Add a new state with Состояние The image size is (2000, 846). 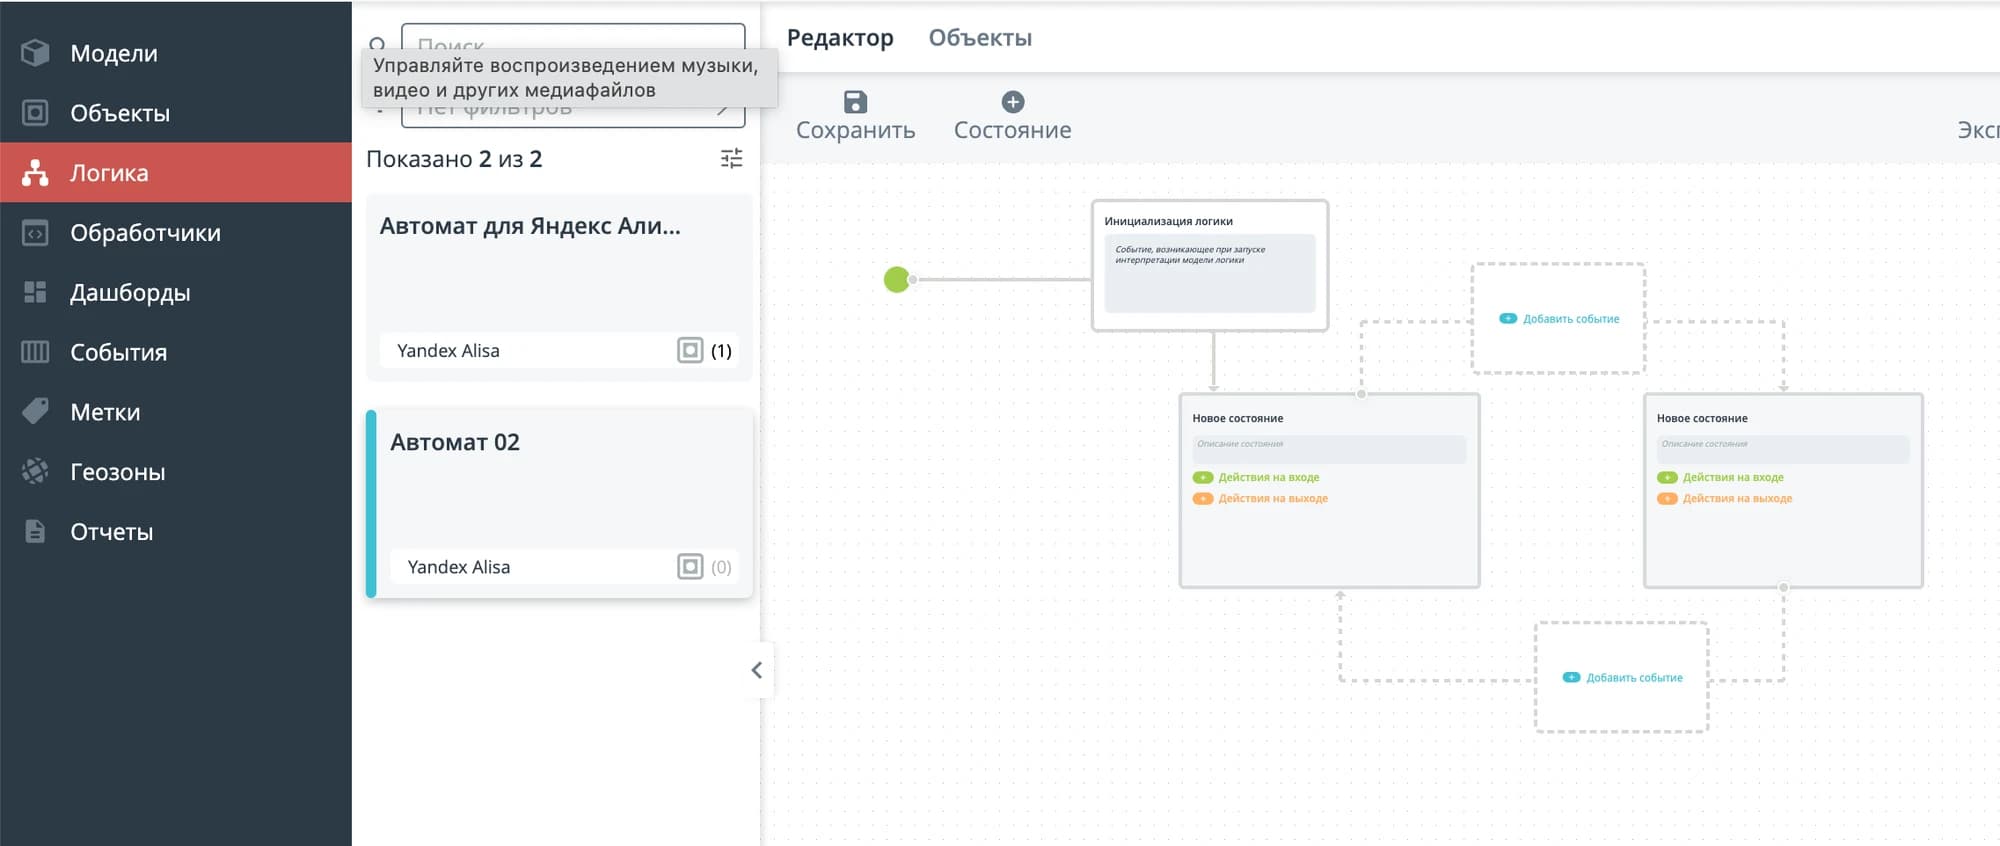1012,102
